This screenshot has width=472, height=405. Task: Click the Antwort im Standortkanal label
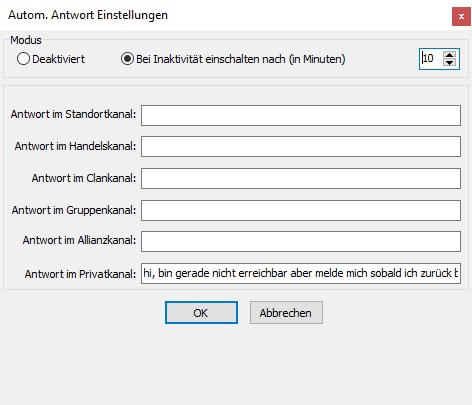tap(73, 114)
